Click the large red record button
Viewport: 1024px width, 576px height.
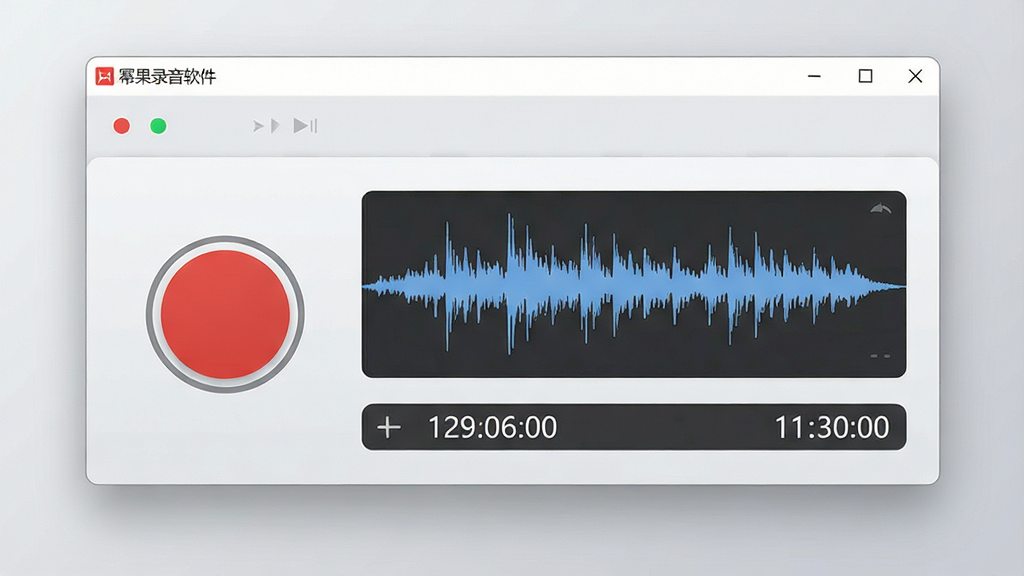tap(225, 314)
